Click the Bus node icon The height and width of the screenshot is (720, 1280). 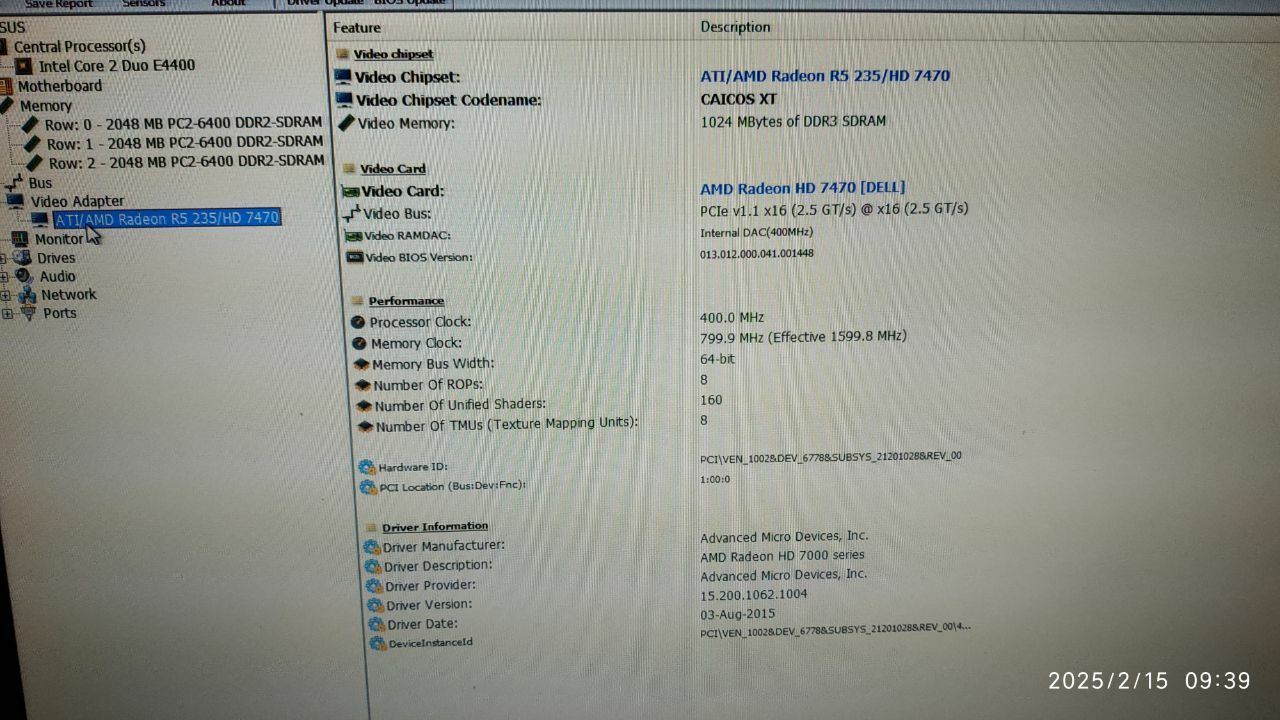14,183
